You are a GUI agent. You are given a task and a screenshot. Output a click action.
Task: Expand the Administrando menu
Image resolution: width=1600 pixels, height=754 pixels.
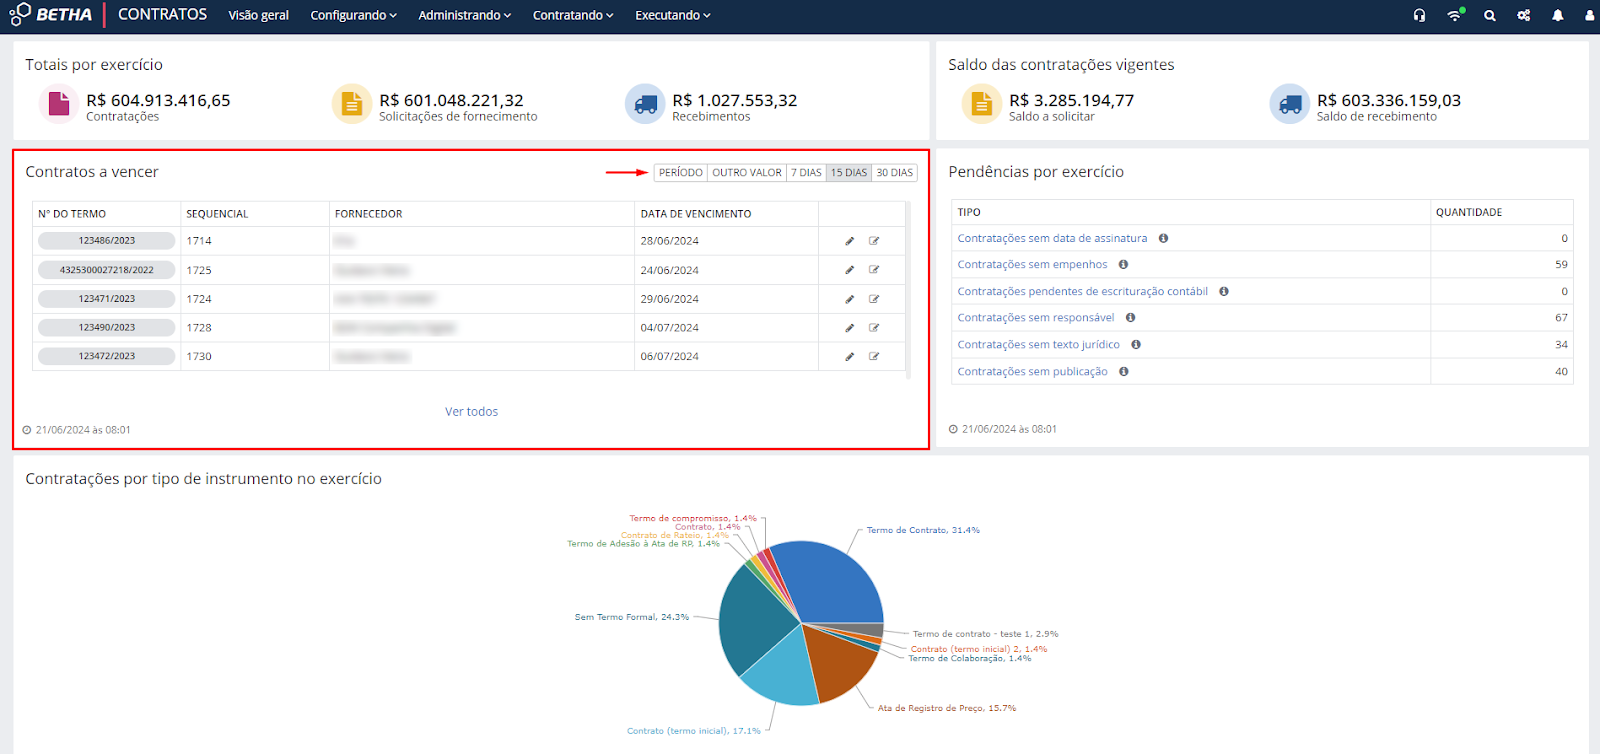(465, 15)
